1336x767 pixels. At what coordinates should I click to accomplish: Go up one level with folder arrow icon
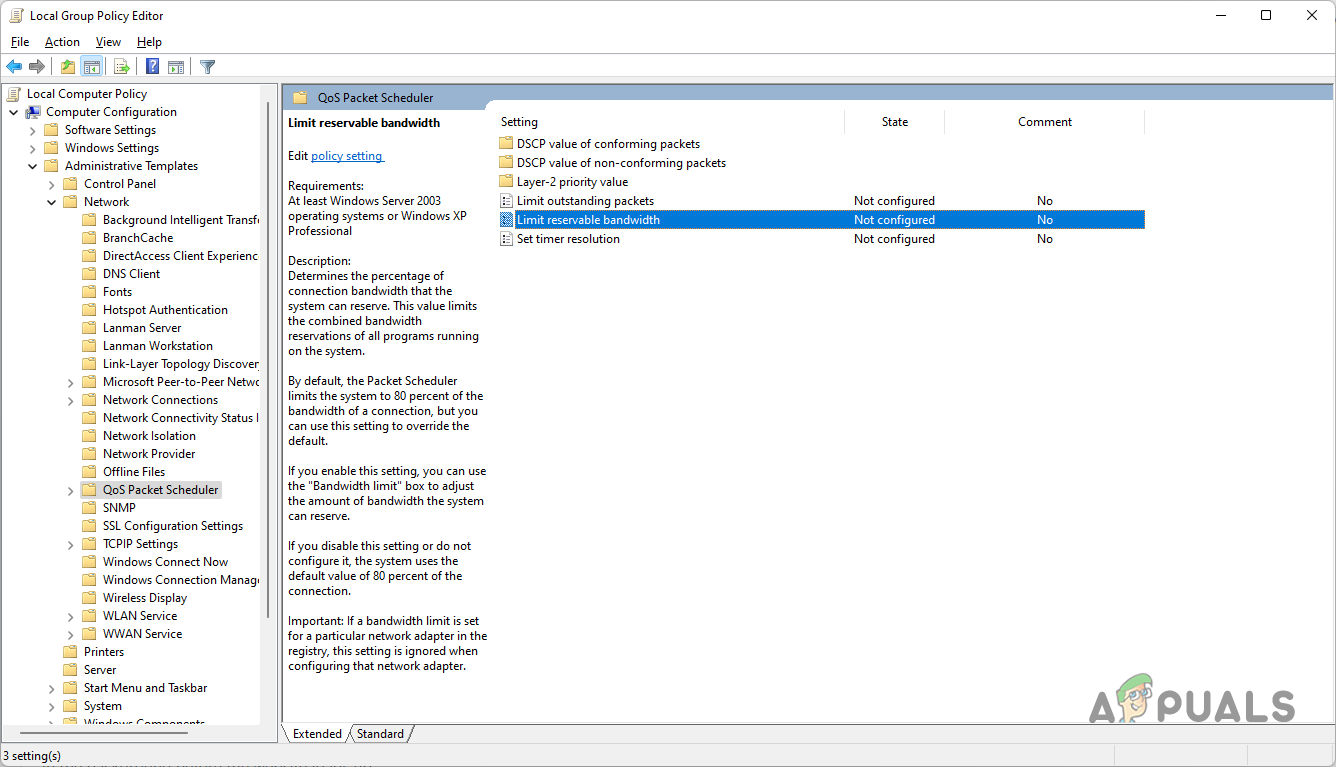point(67,67)
